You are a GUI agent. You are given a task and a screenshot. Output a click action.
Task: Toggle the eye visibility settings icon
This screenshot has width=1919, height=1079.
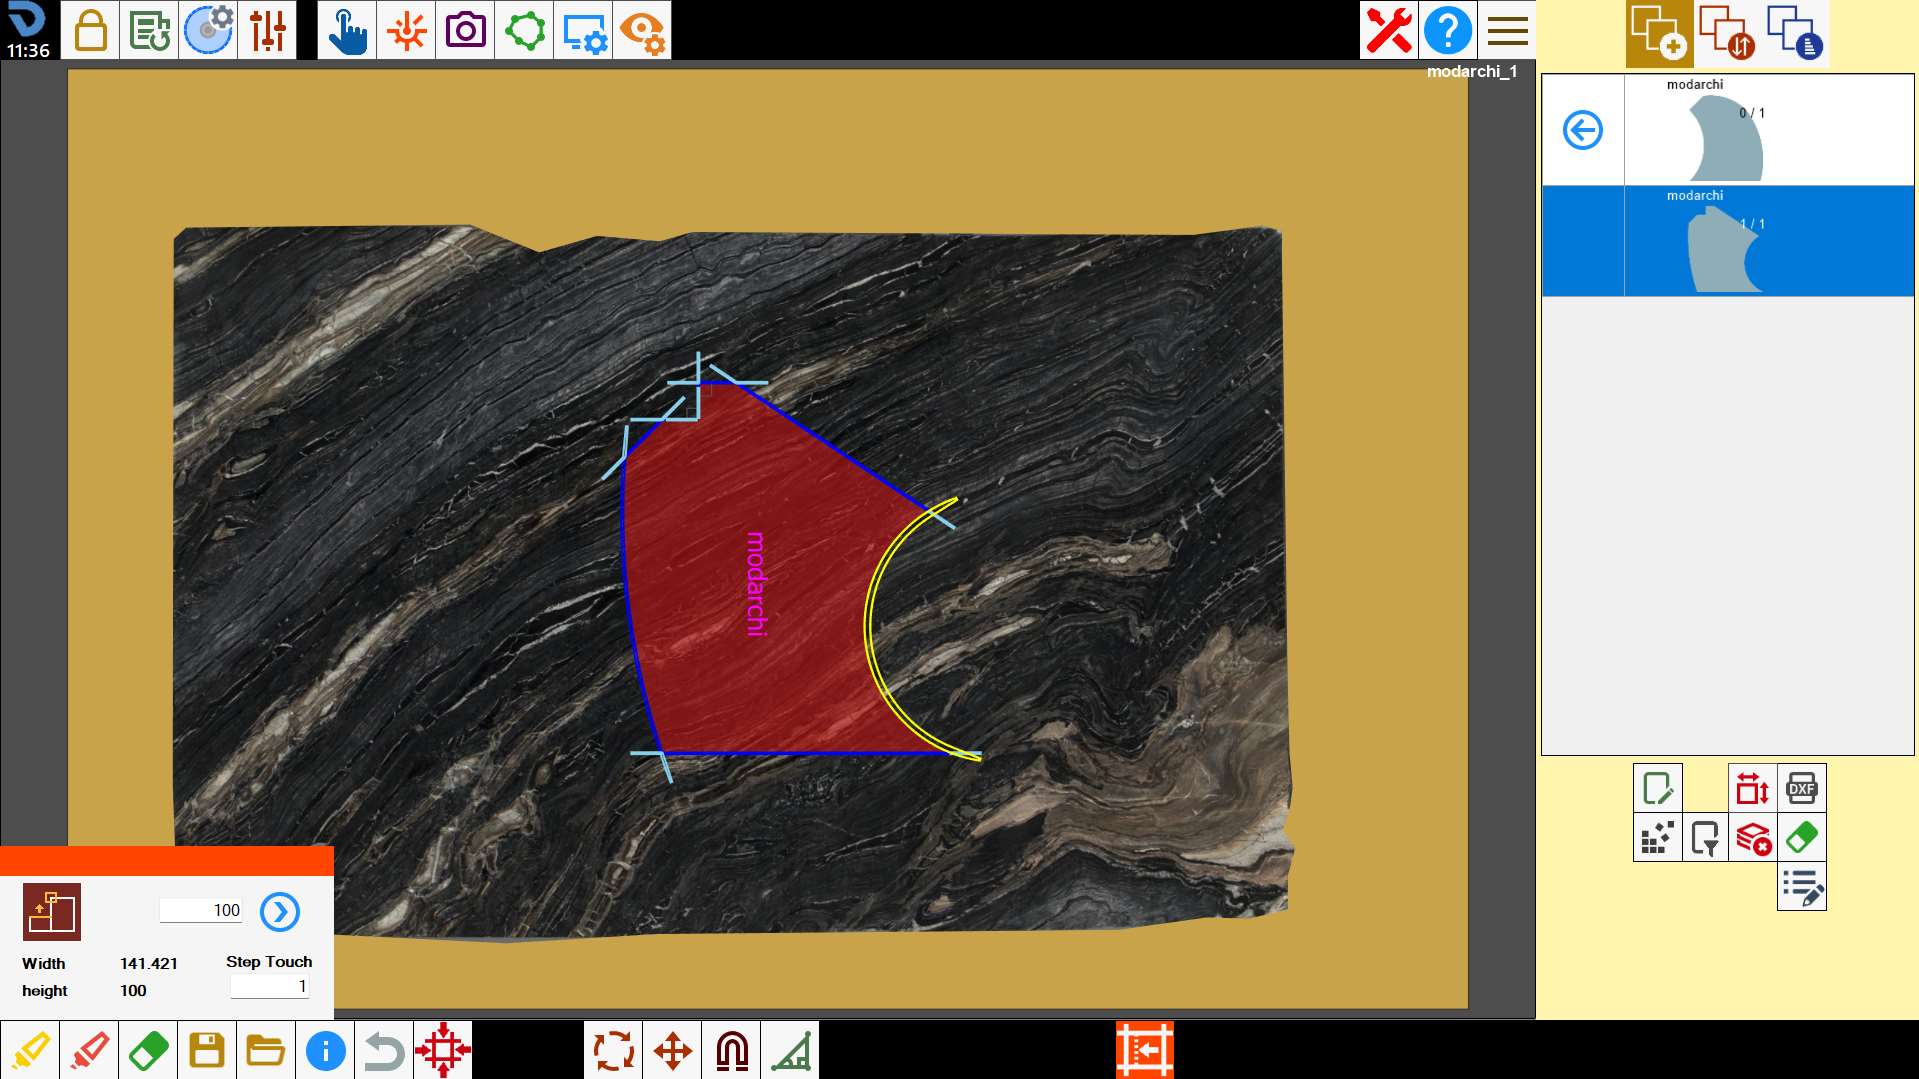(642, 30)
